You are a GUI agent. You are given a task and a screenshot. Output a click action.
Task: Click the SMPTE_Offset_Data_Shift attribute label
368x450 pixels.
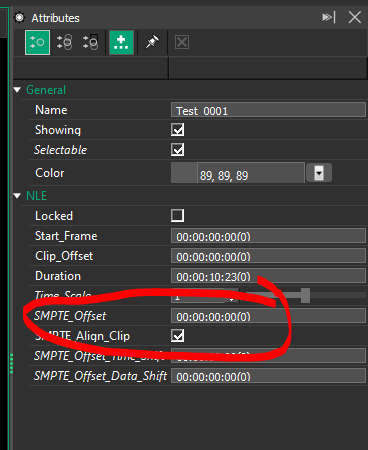[100, 376]
